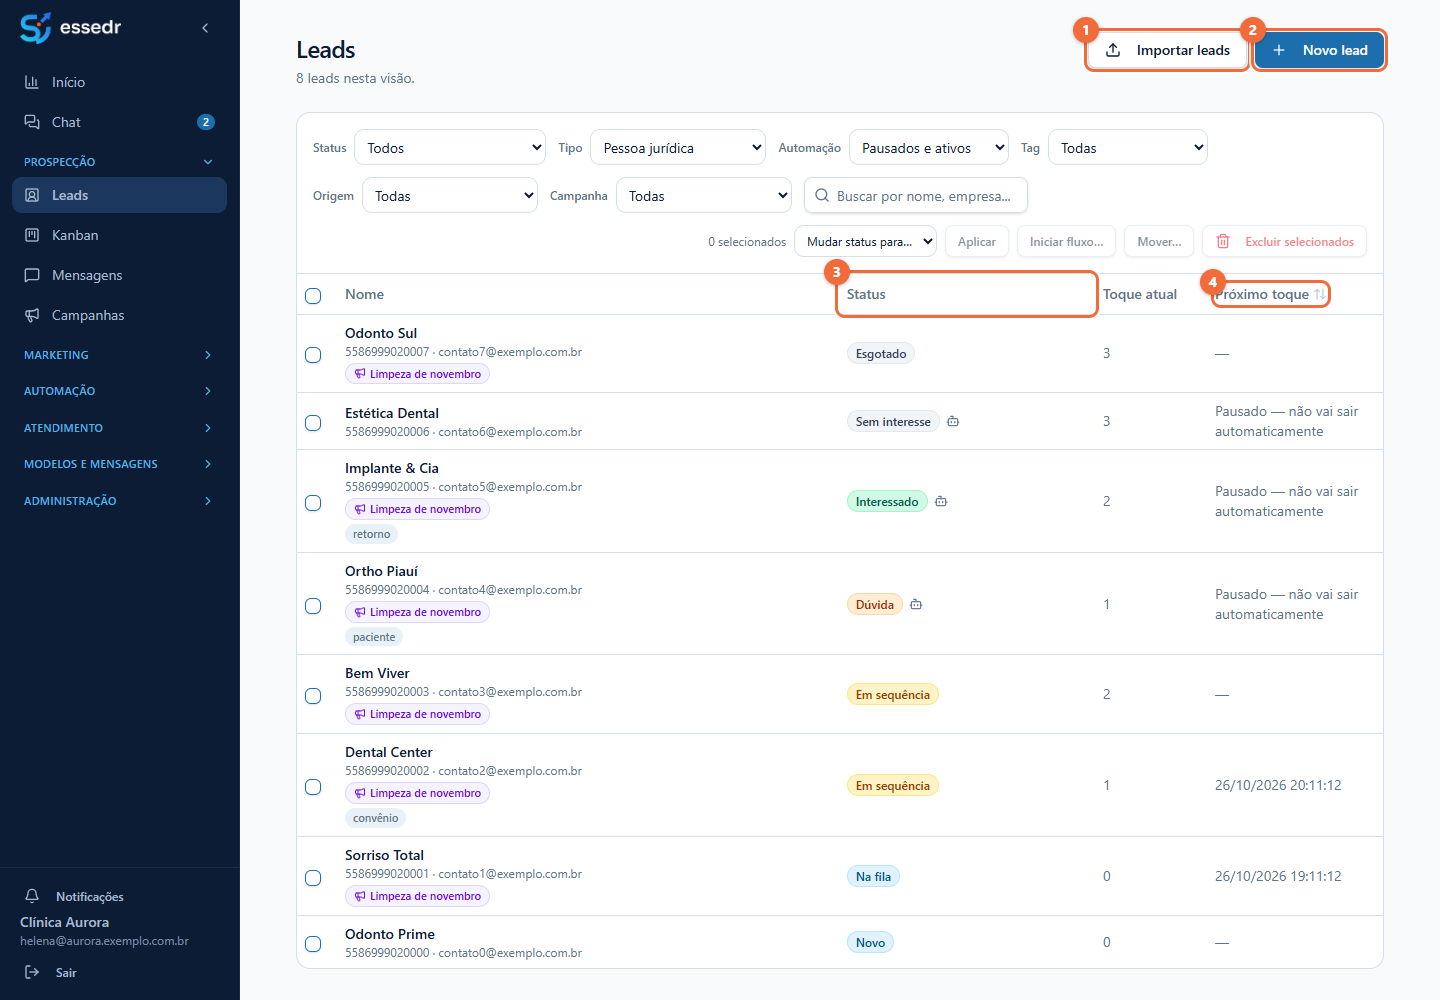
Task: Click the magnifier icon in search box
Action: point(822,196)
